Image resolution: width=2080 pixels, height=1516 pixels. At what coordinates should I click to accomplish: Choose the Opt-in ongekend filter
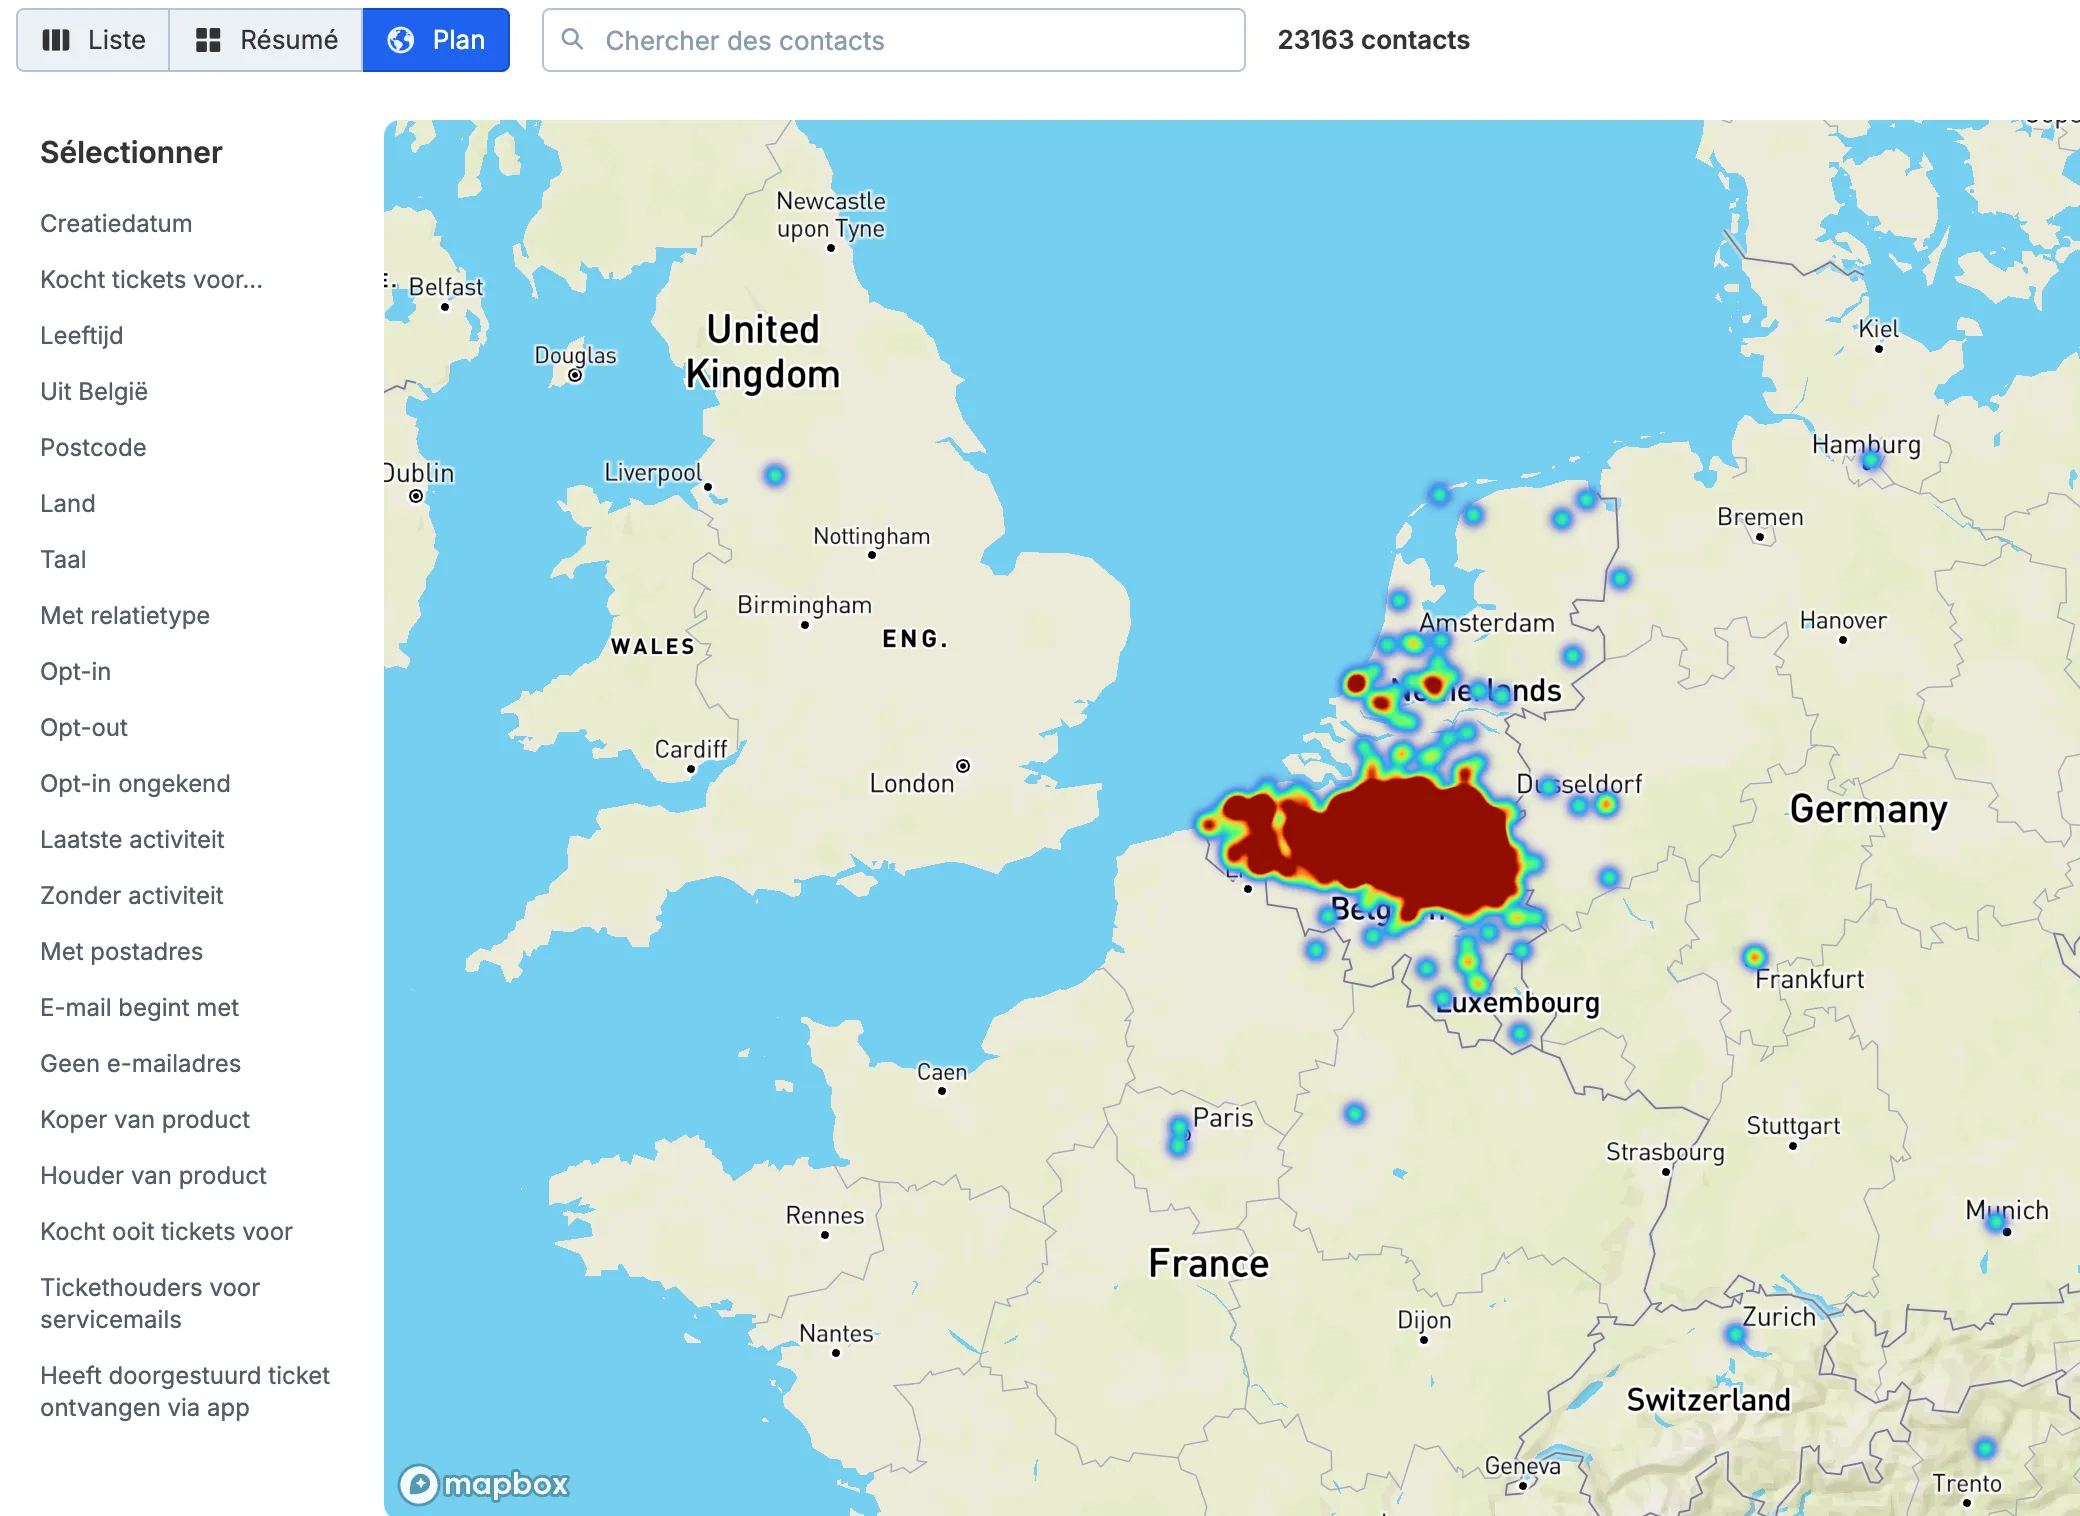click(x=135, y=784)
